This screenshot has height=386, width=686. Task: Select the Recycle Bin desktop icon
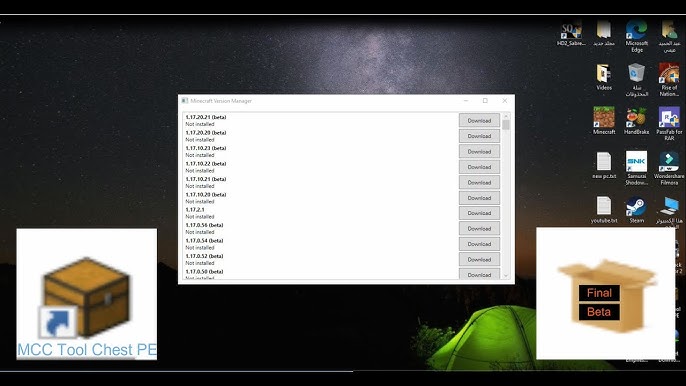pyautogui.click(x=637, y=80)
